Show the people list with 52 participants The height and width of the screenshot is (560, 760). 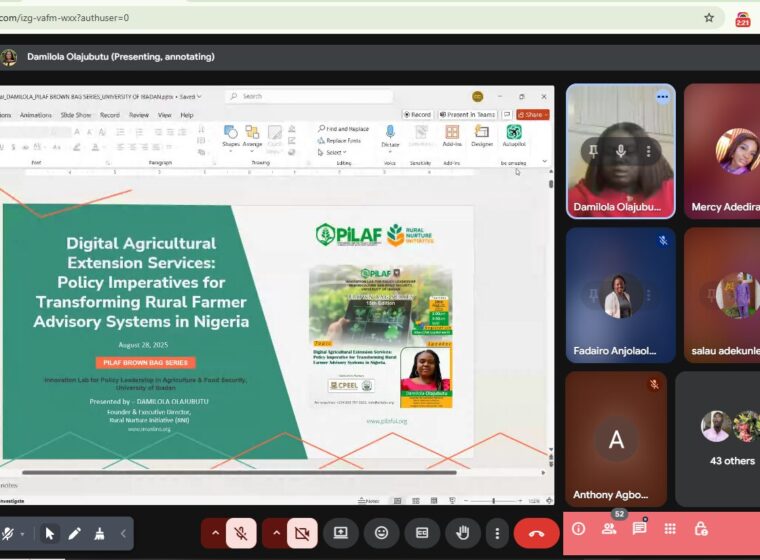click(x=609, y=529)
